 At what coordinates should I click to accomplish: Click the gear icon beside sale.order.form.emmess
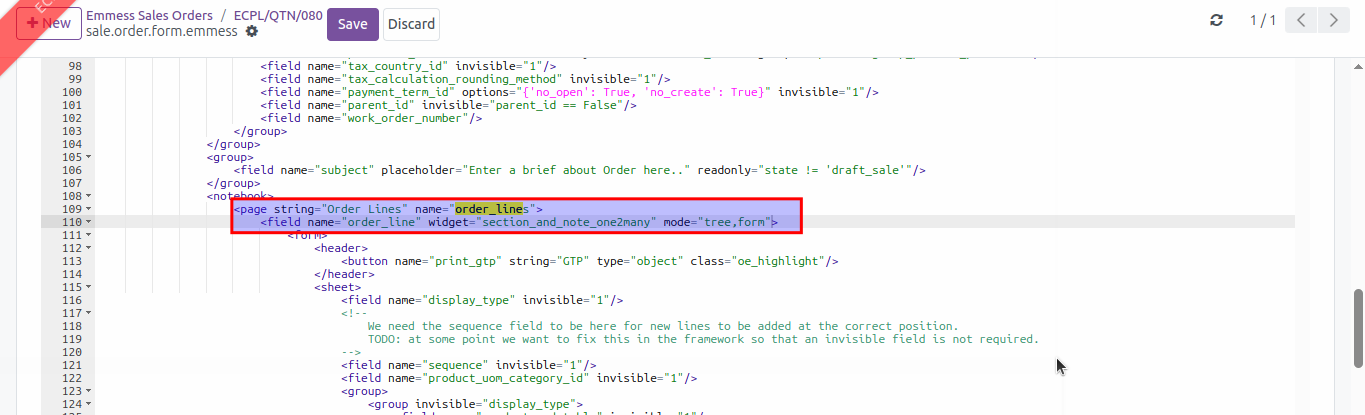[252, 31]
